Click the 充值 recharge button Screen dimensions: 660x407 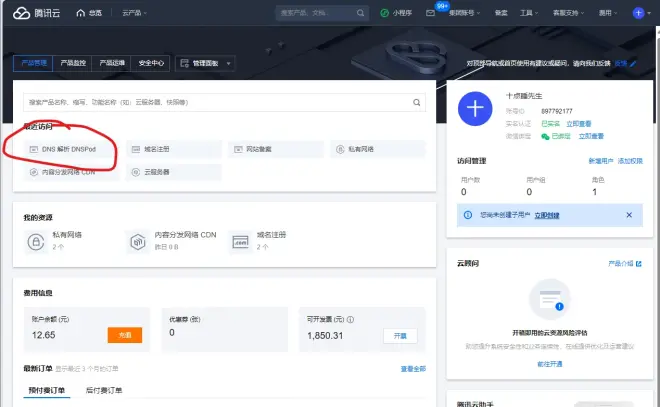pyautogui.click(x=125, y=335)
